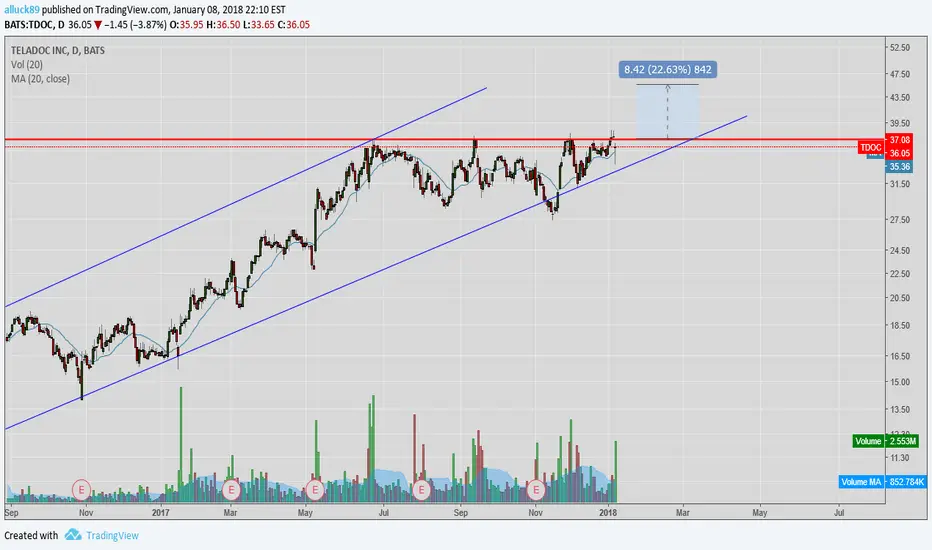Click the 2.553M volume value
This screenshot has height=550, width=932.
[902, 441]
